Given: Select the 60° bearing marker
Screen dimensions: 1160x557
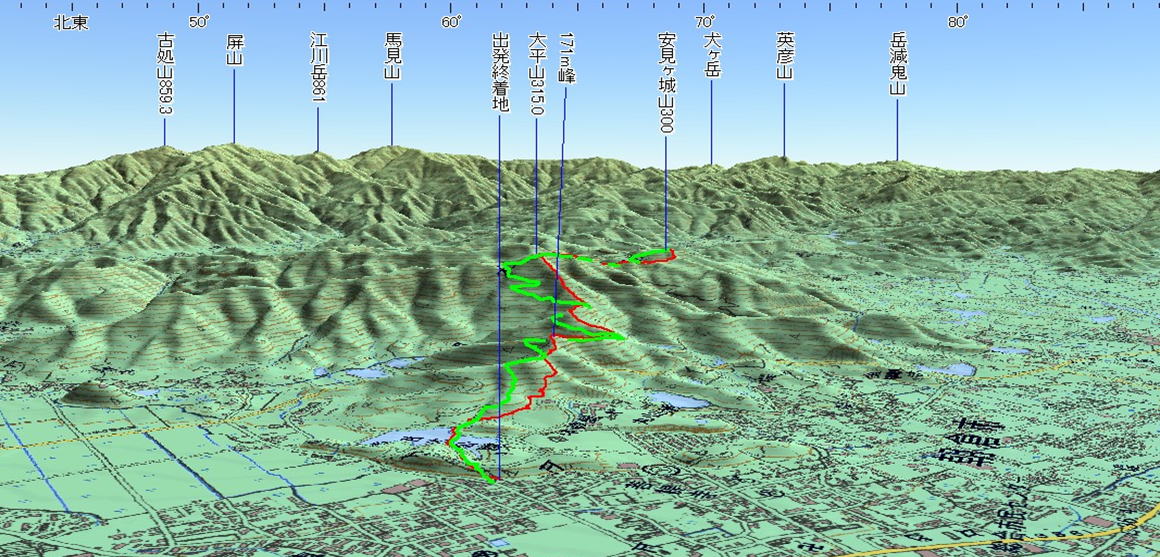Looking at the screenshot, I should [x=451, y=22].
